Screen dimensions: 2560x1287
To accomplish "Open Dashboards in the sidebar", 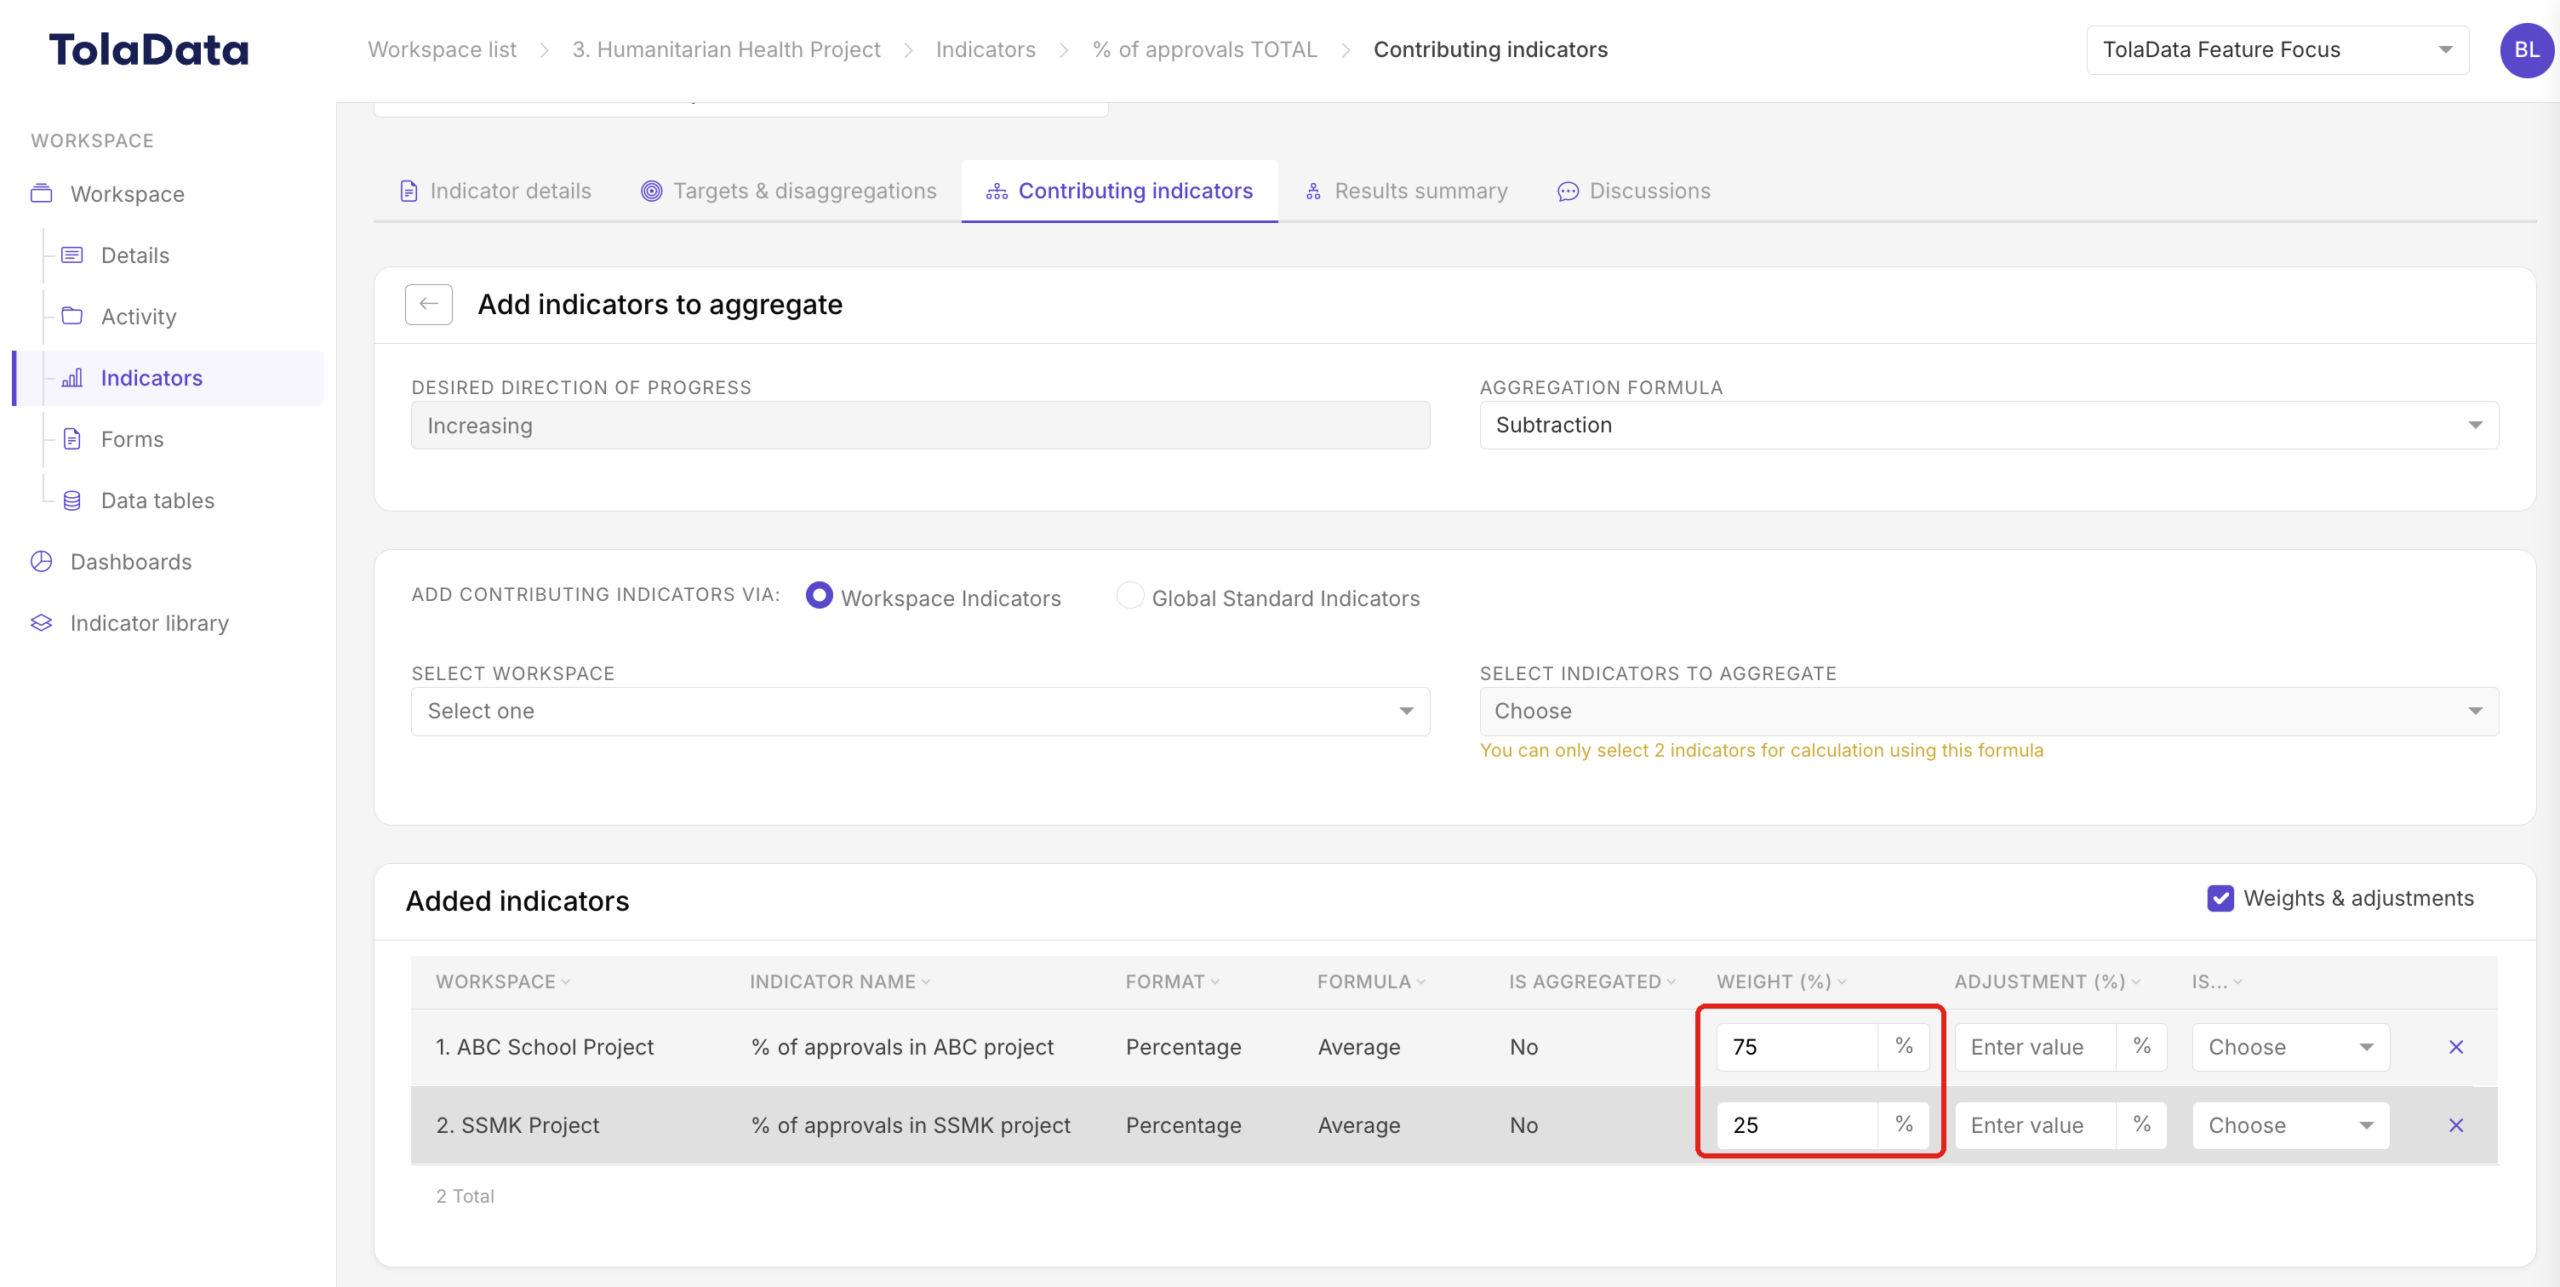I will [131, 561].
